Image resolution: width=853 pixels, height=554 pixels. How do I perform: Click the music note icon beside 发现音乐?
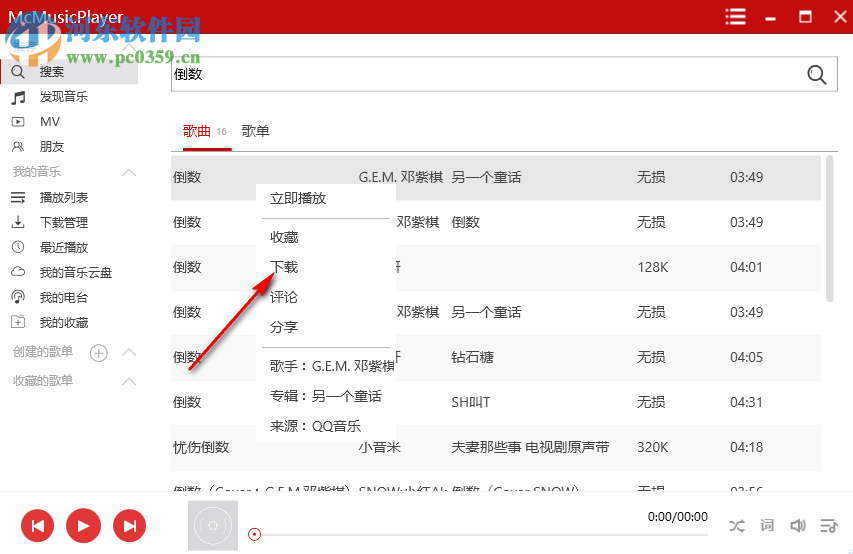pyautogui.click(x=18, y=97)
